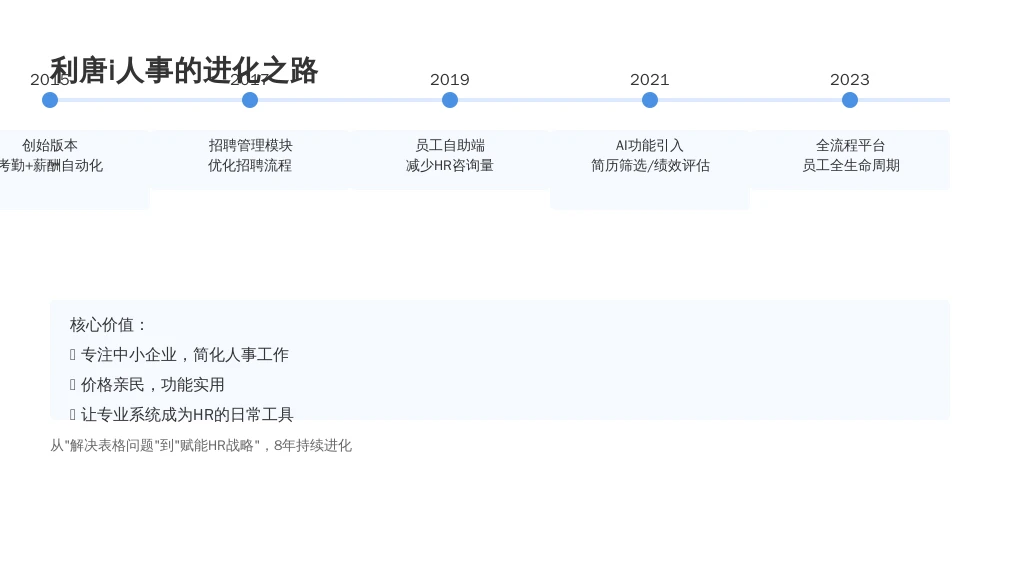Click the bullet 价格亲民，功能实用
Viewport: 1024px width, 576px height.
coord(147,385)
